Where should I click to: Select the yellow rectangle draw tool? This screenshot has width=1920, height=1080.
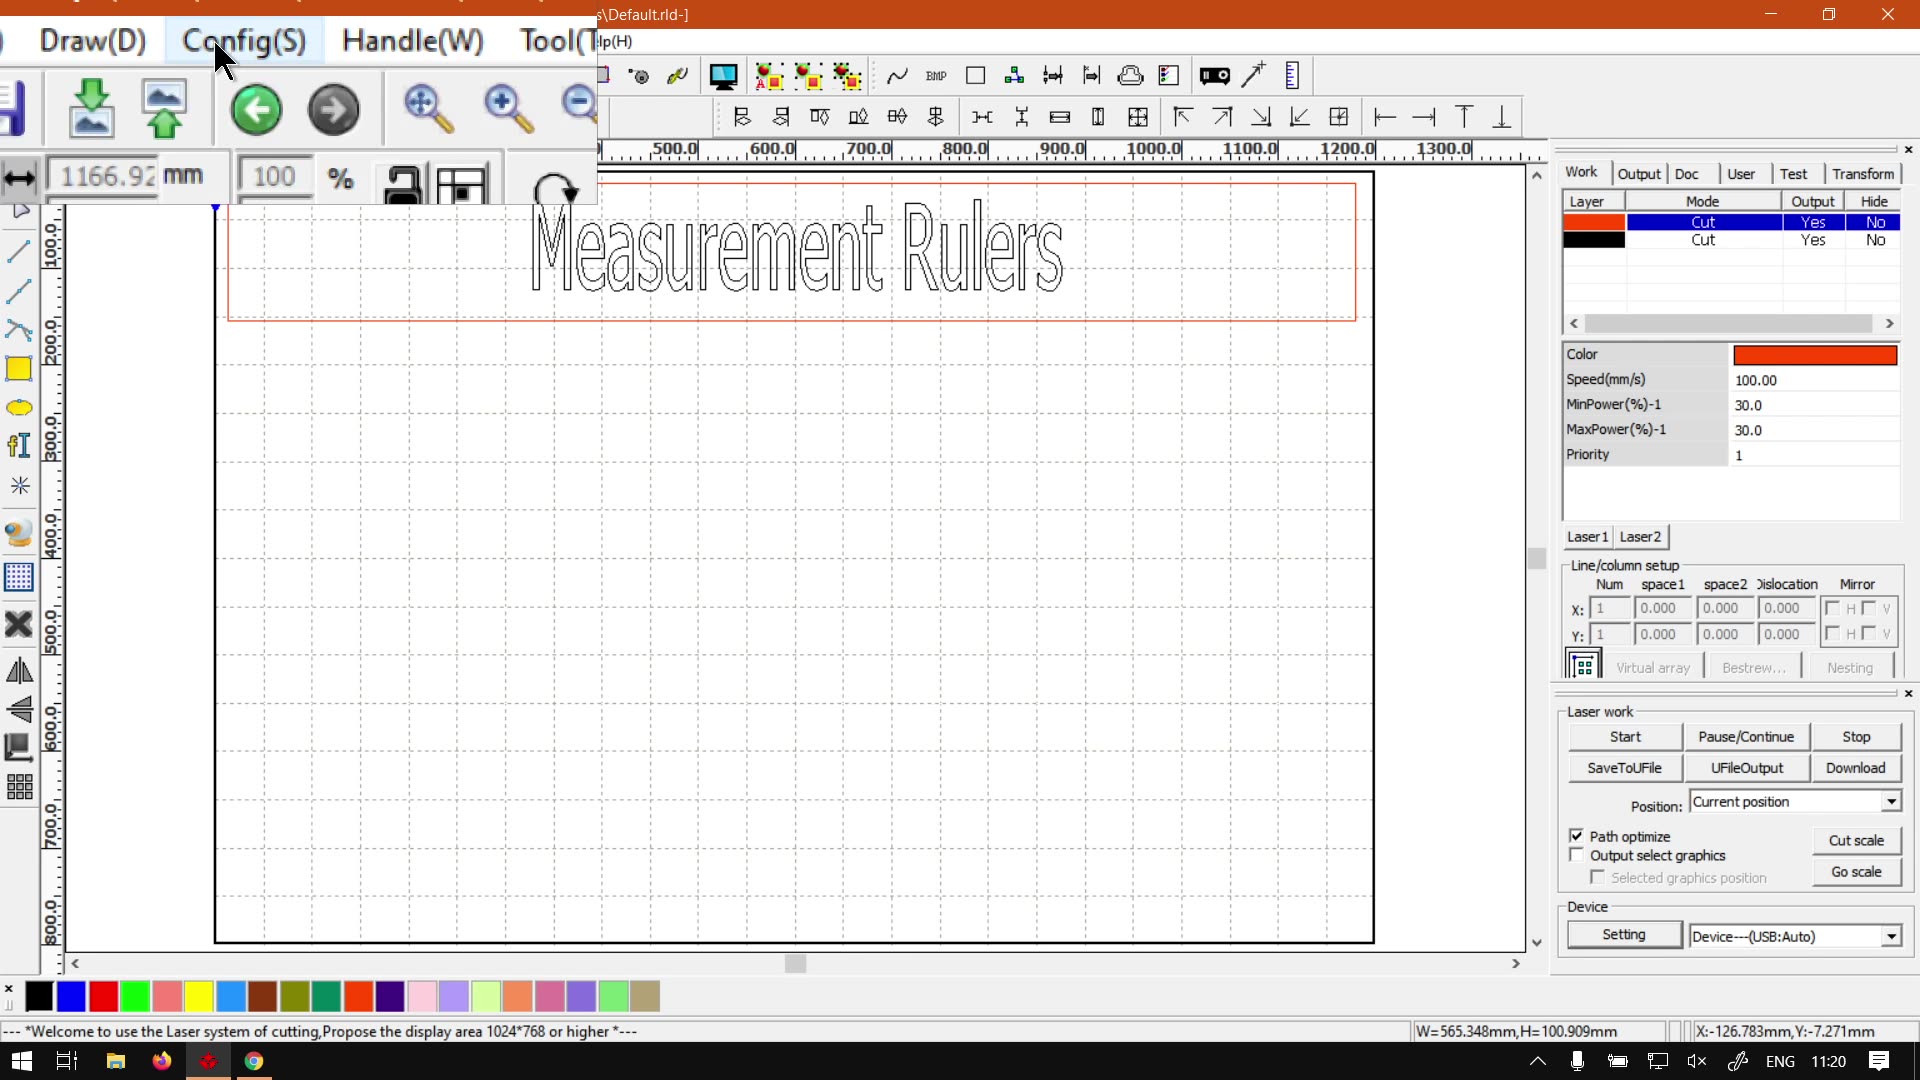coord(19,369)
